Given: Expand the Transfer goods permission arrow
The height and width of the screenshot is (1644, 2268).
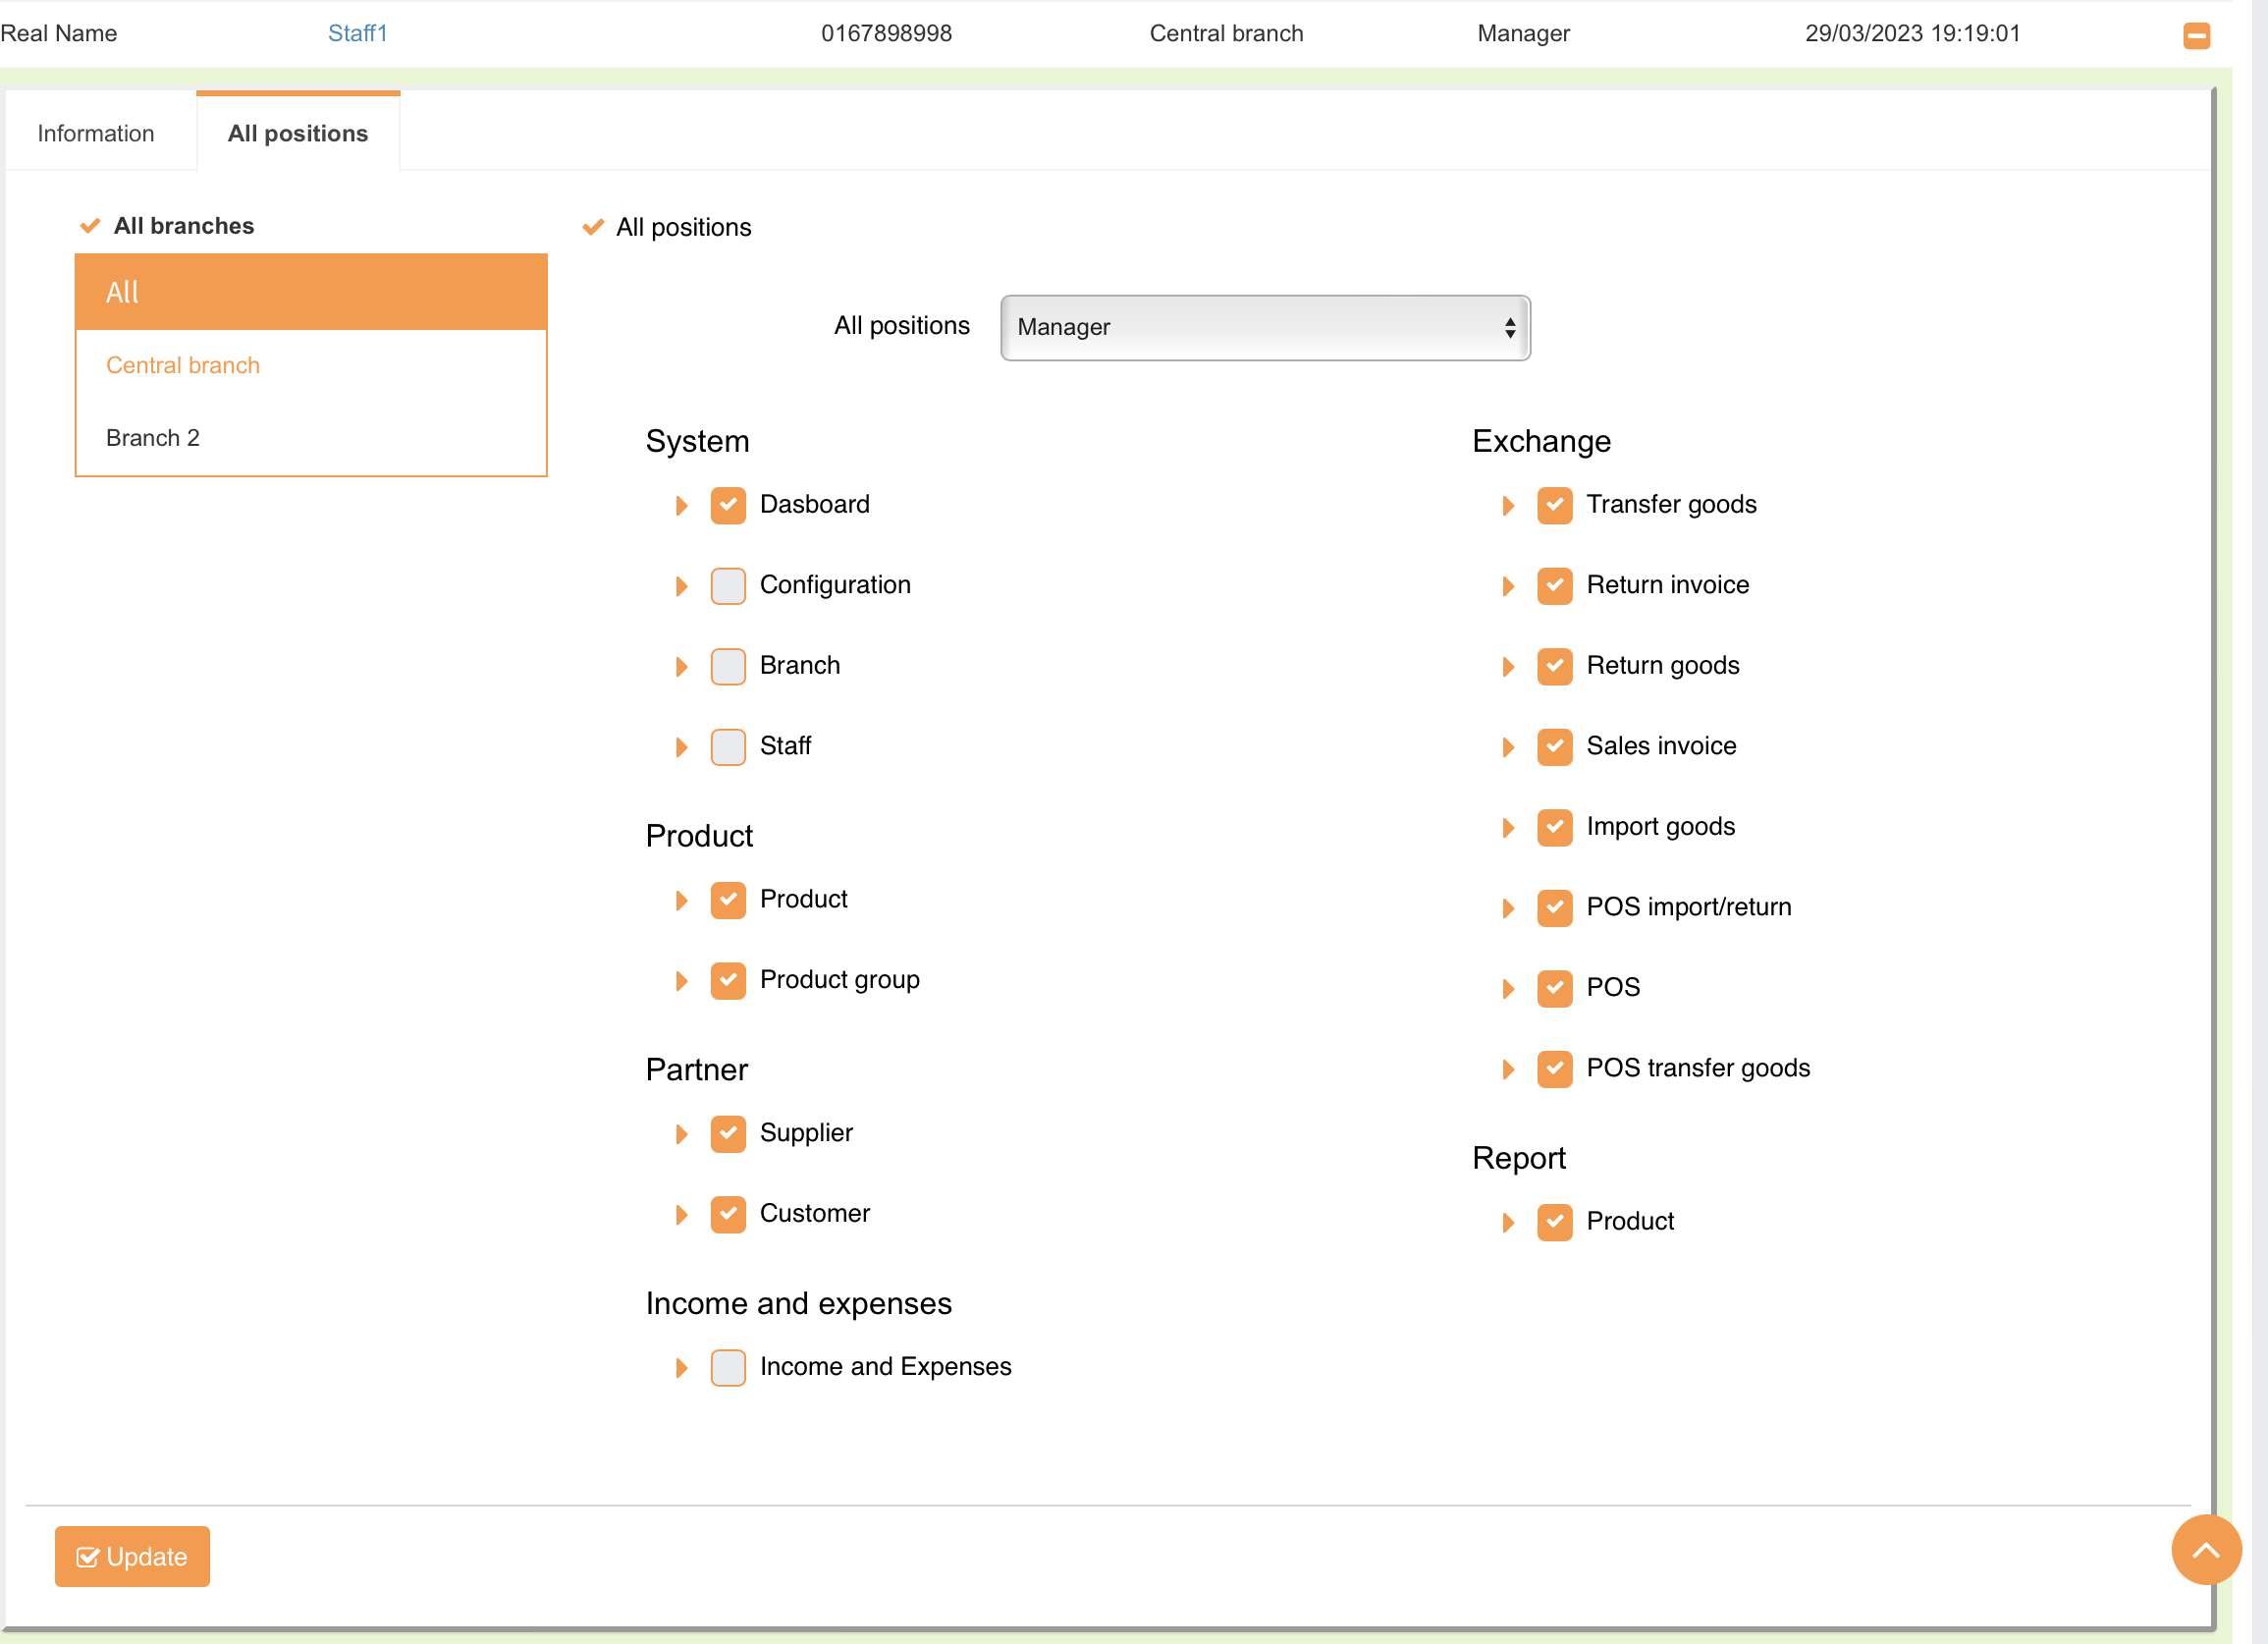Looking at the screenshot, I should [1508, 505].
